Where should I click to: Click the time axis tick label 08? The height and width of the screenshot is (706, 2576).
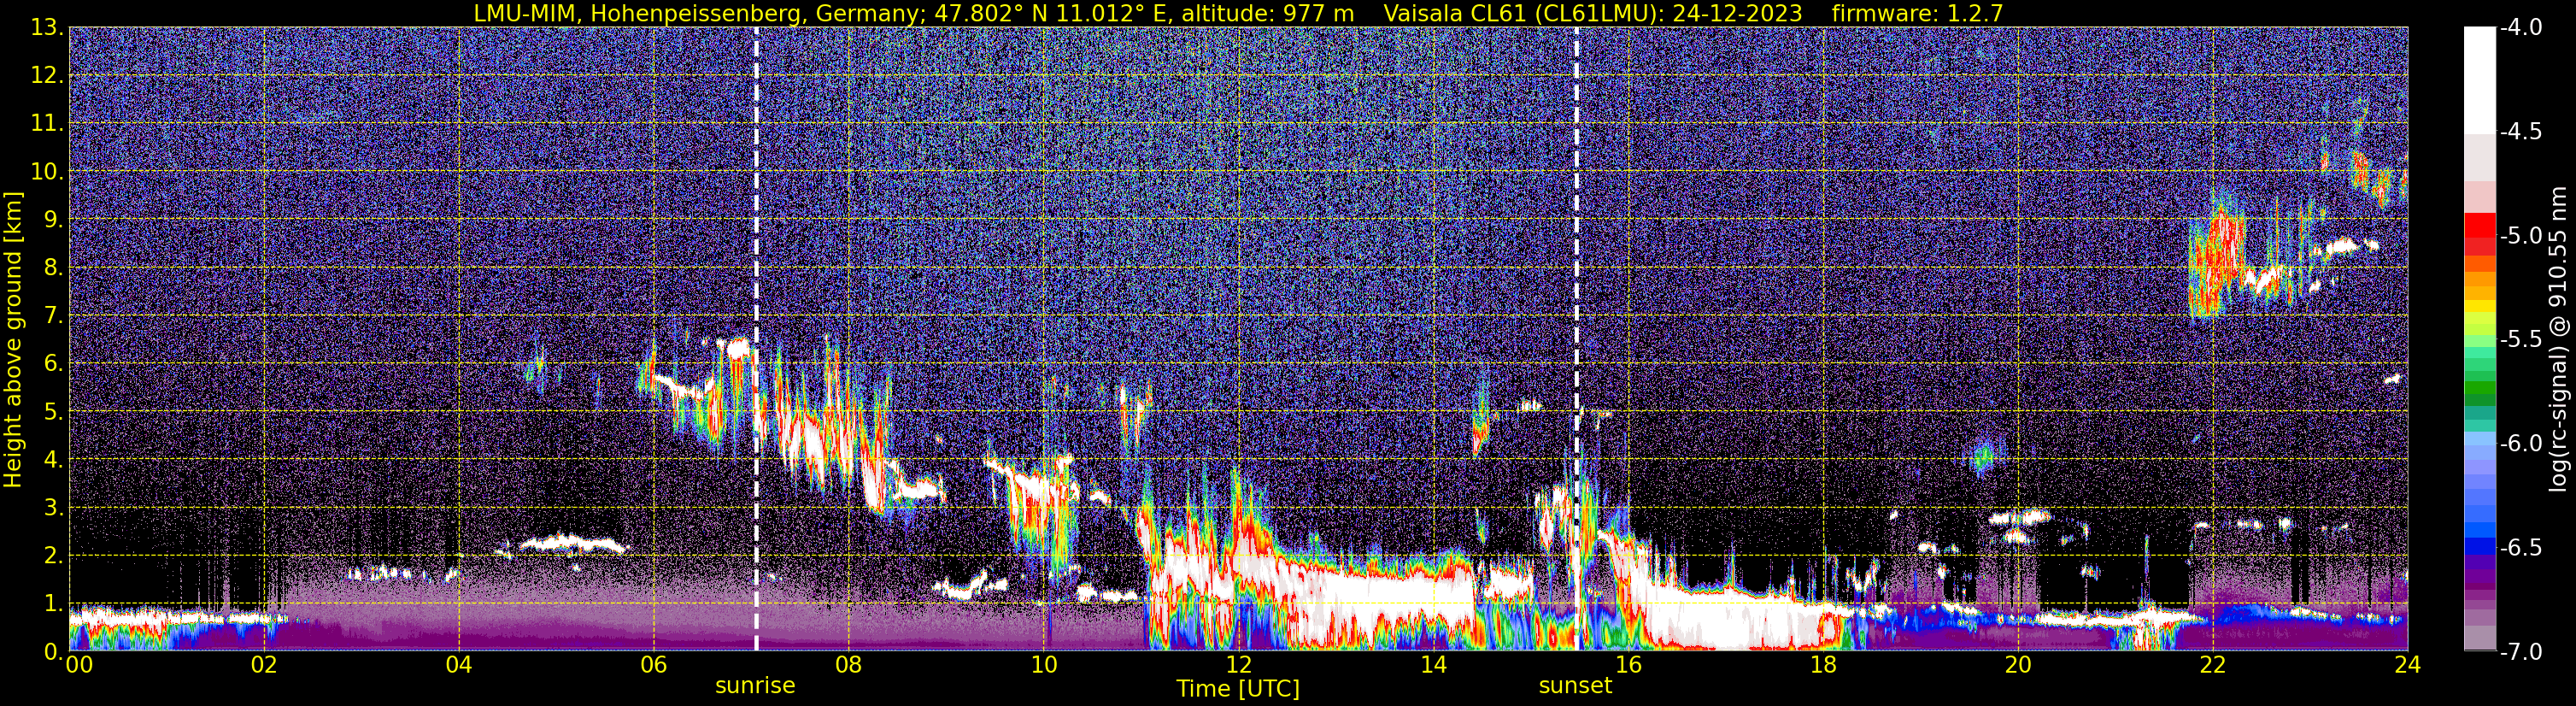(x=848, y=665)
